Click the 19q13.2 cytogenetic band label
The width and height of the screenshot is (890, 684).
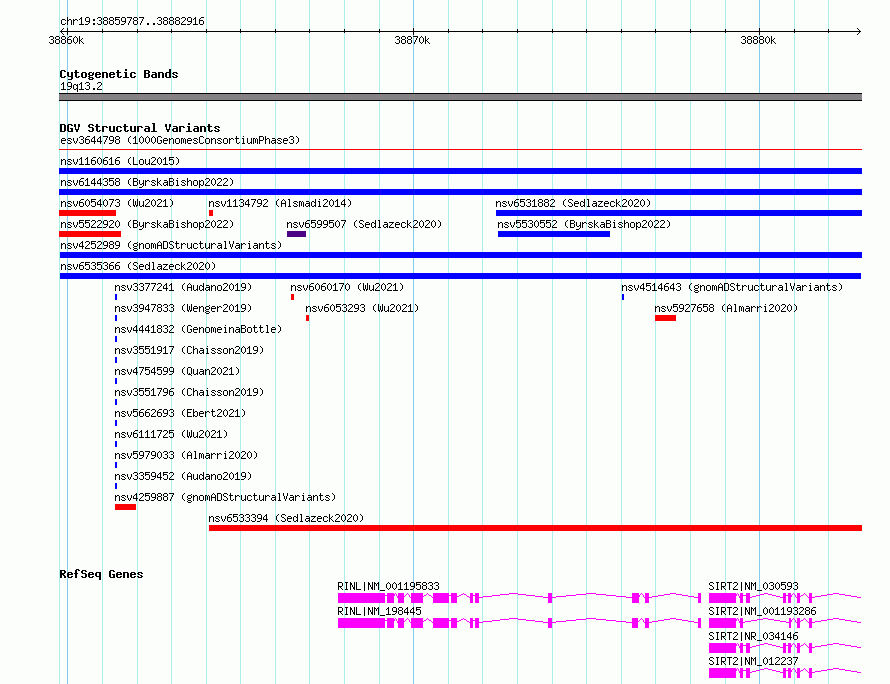click(x=81, y=86)
